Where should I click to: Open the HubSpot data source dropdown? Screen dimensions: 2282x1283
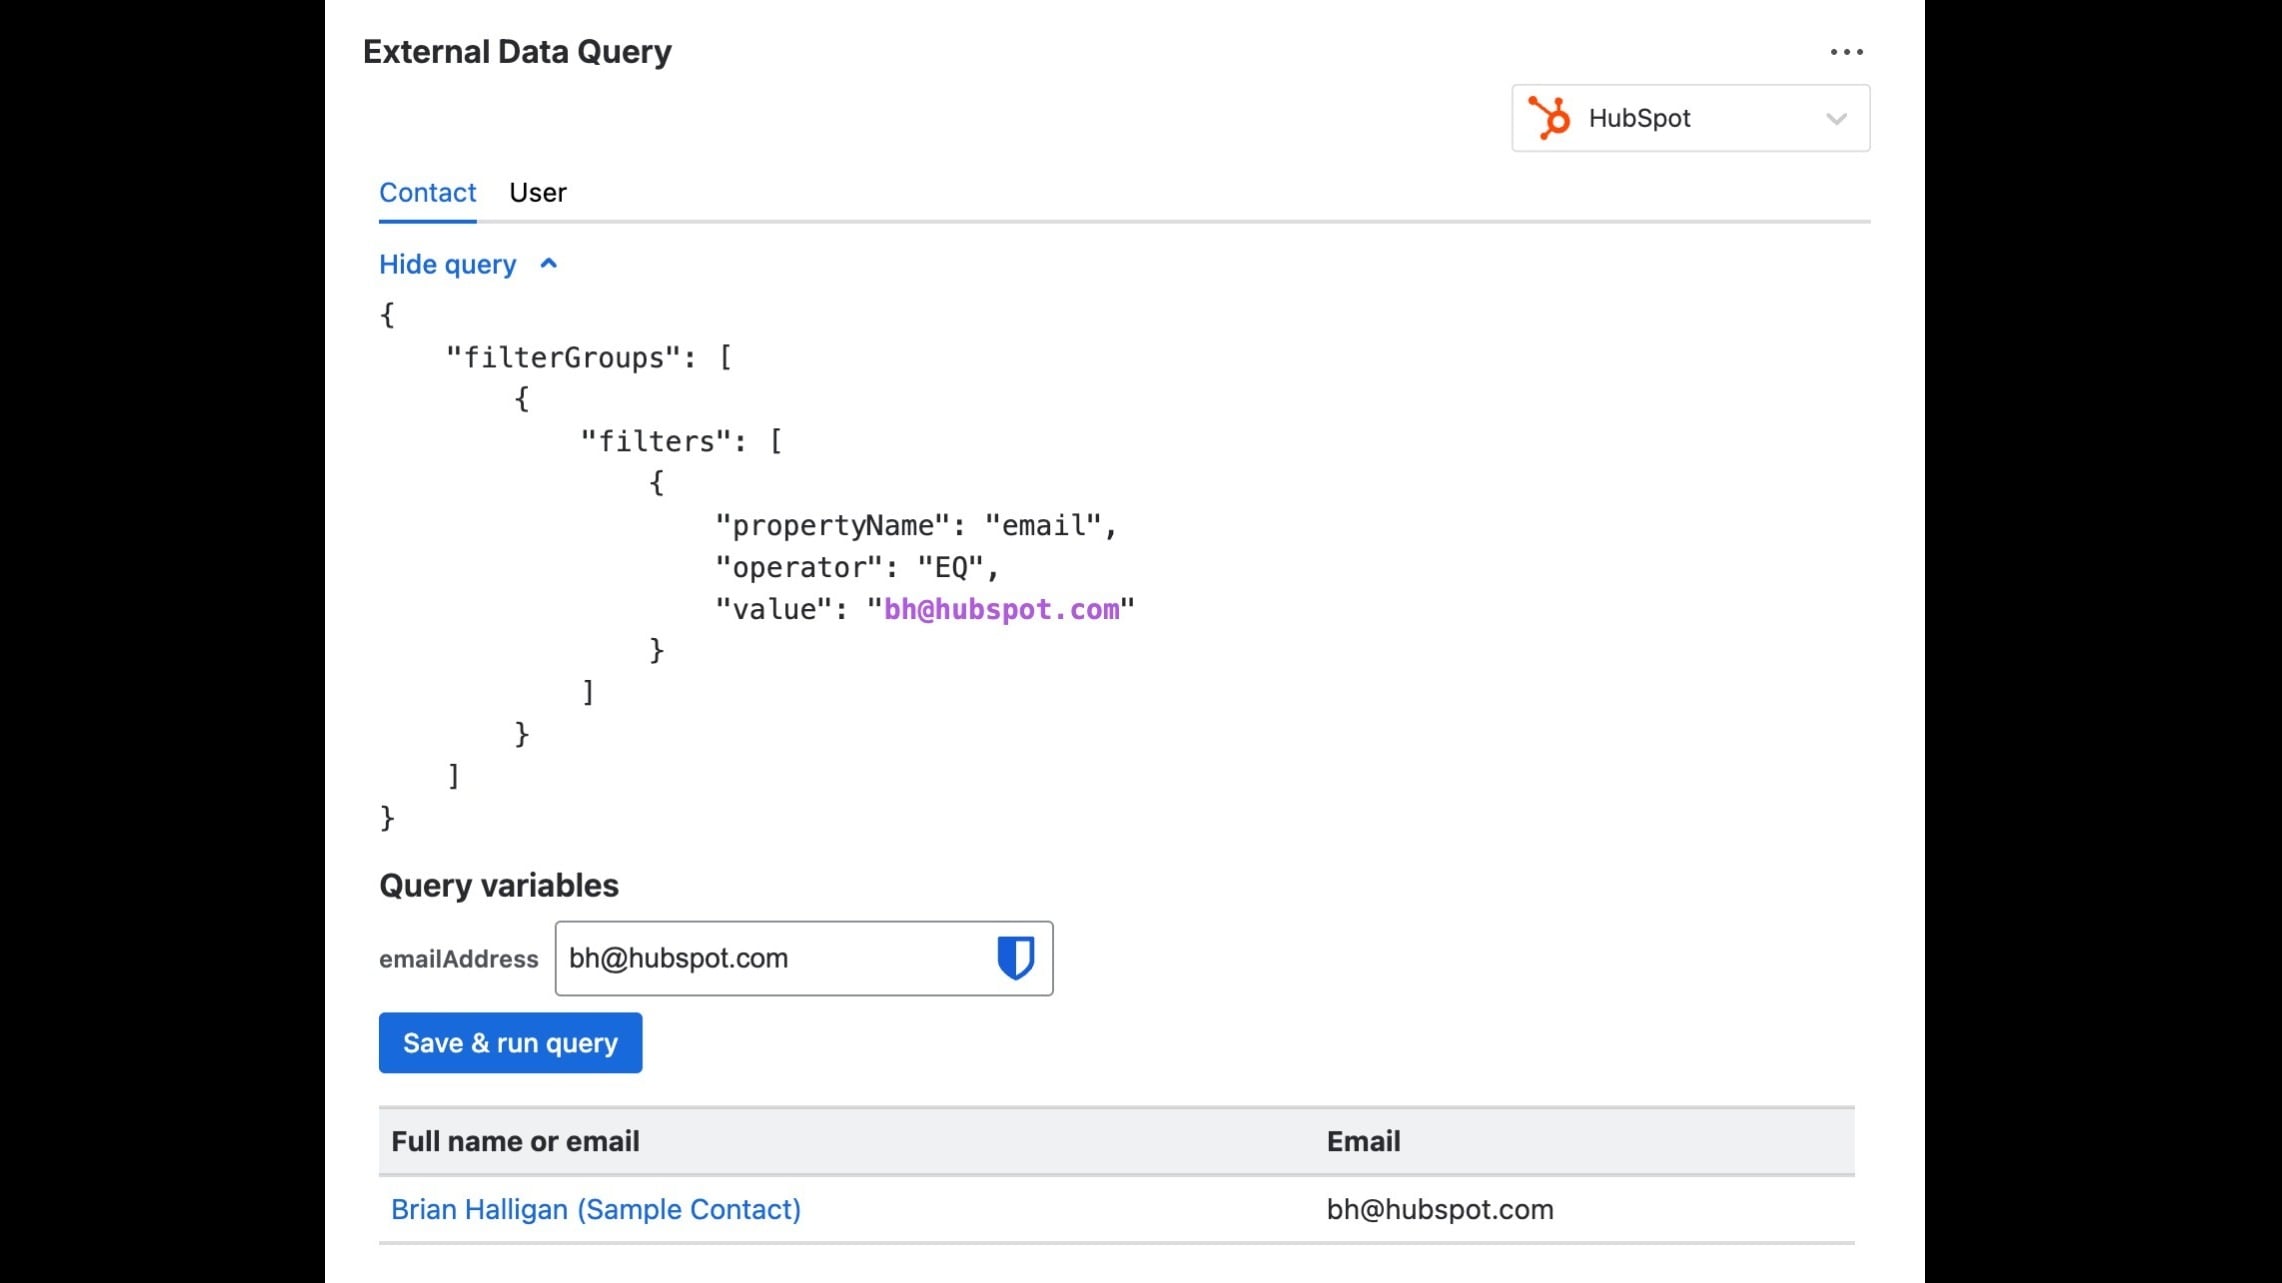click(1690, 118)
